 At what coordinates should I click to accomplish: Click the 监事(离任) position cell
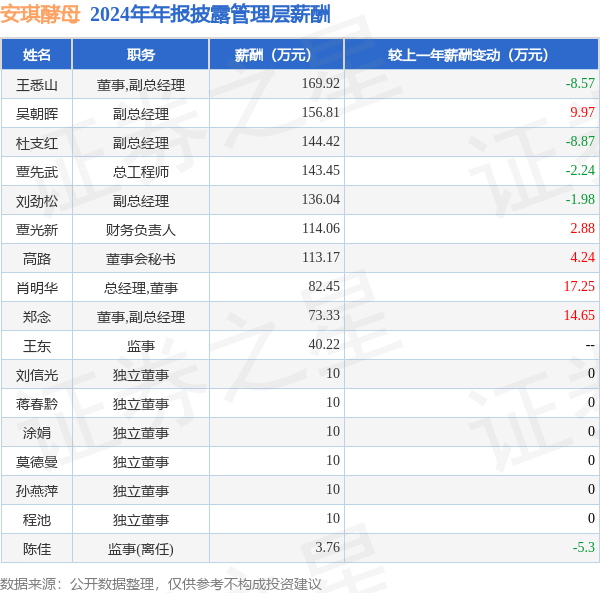pos(140,549)
